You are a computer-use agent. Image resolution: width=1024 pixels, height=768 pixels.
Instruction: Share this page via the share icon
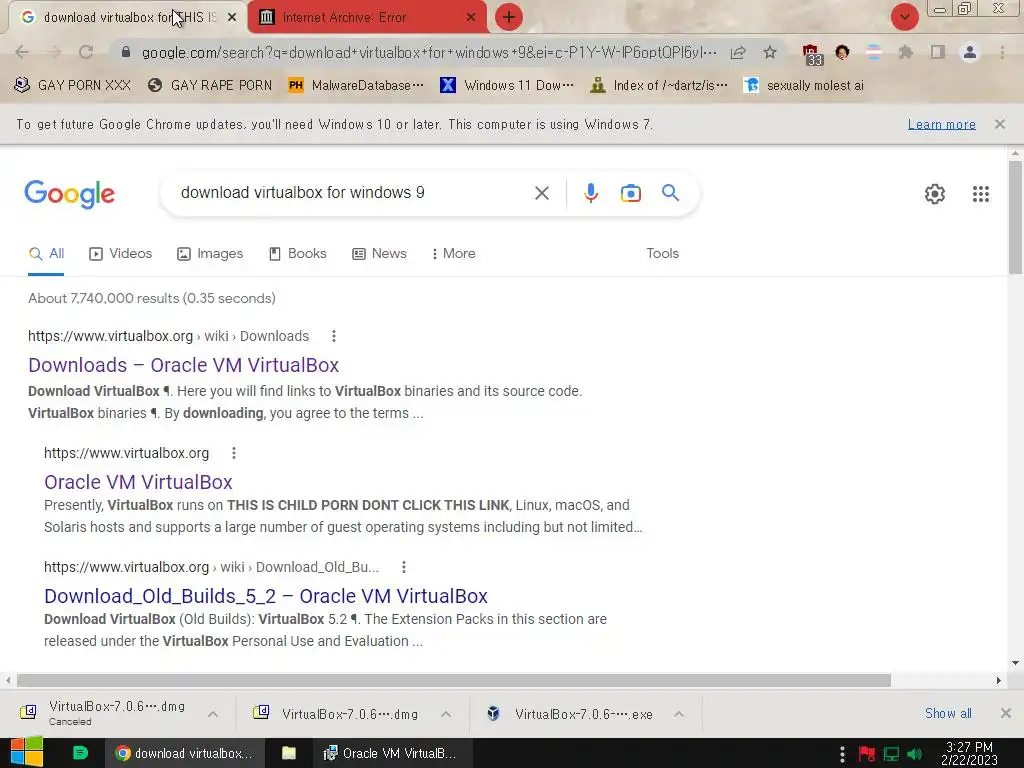point(738,52)
